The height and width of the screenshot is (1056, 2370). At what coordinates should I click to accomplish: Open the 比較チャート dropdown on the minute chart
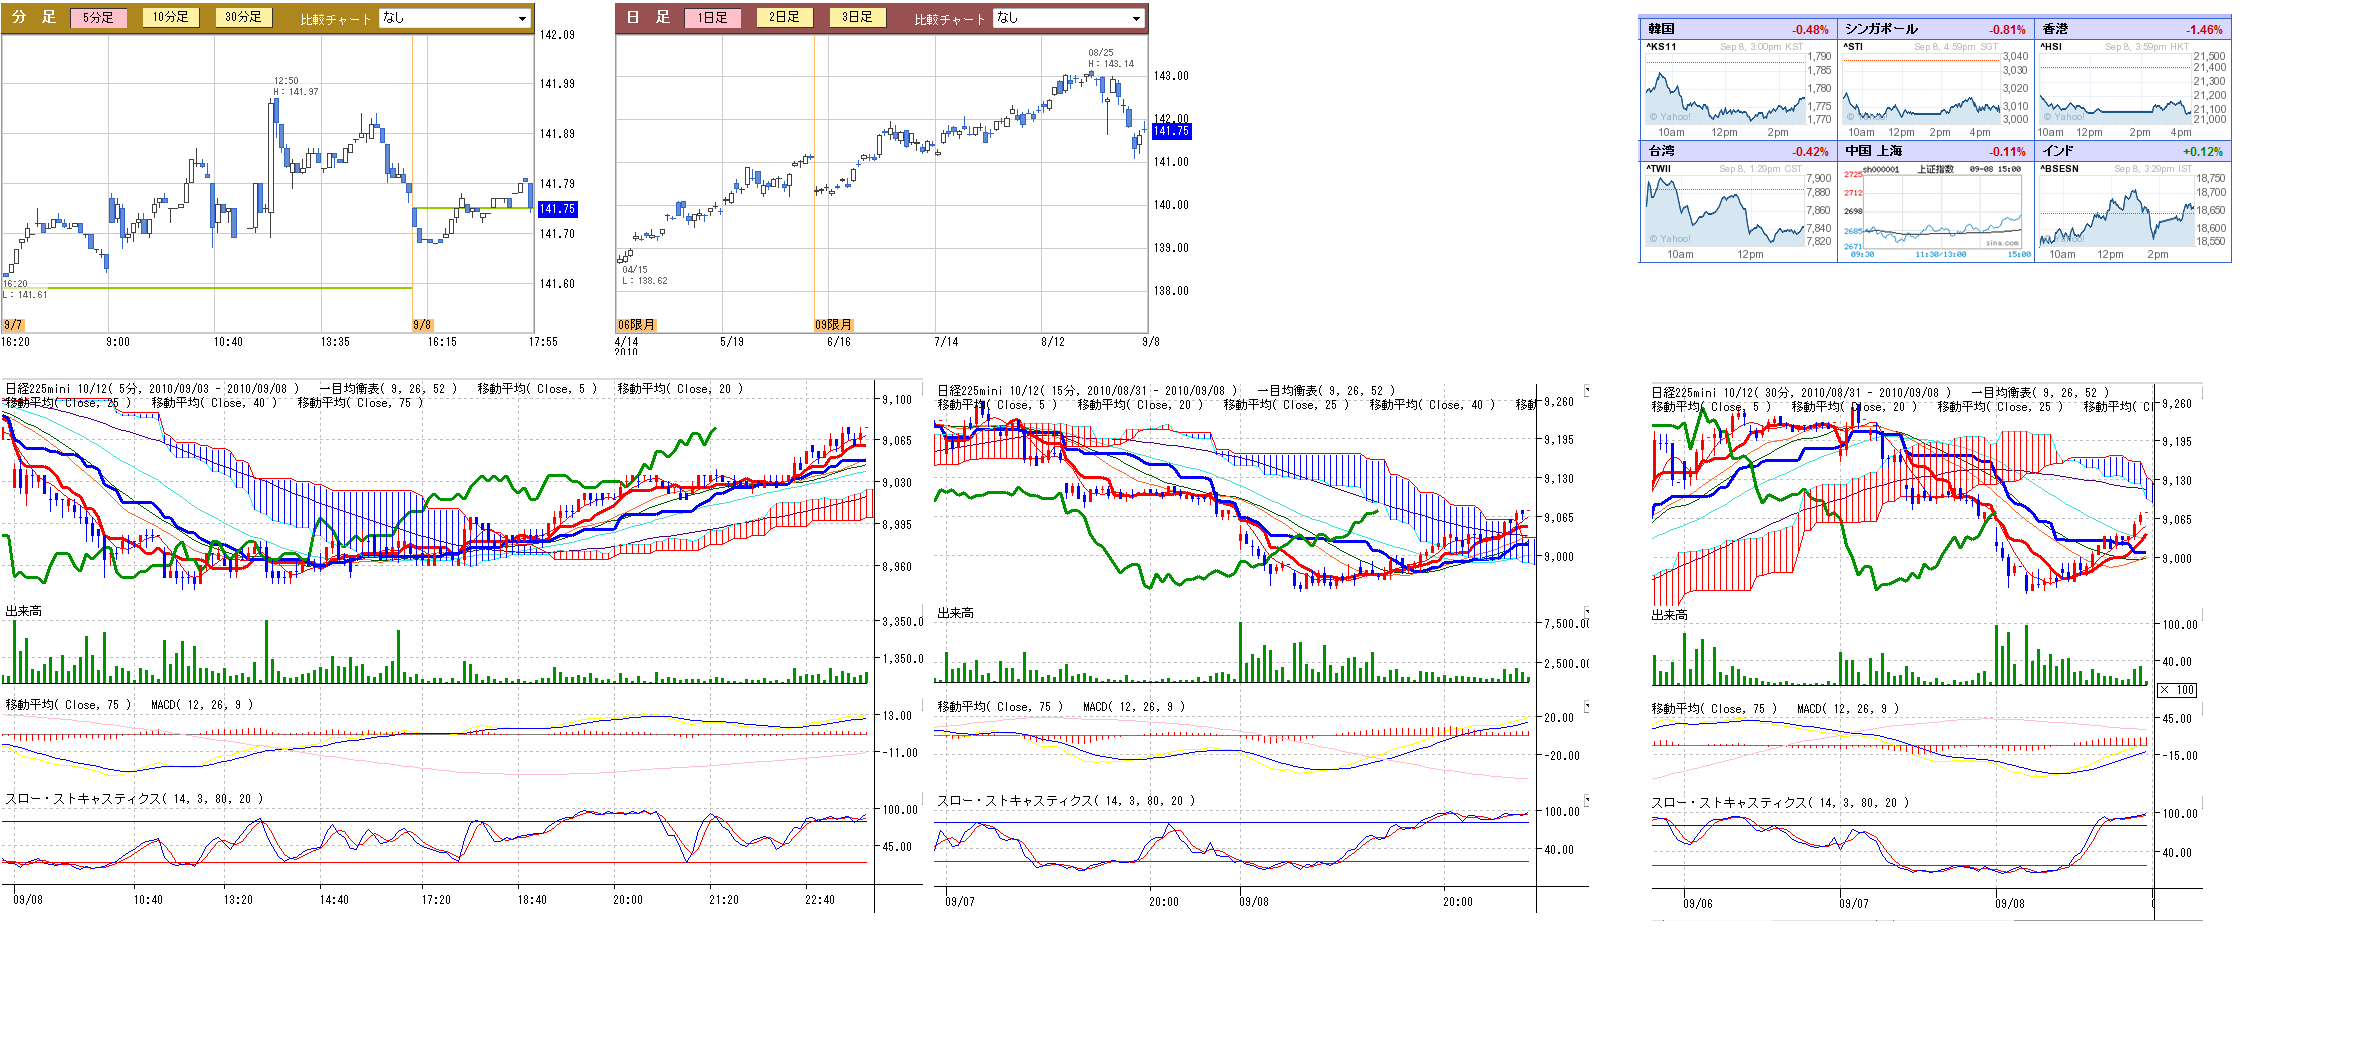[x=455, y=18]
